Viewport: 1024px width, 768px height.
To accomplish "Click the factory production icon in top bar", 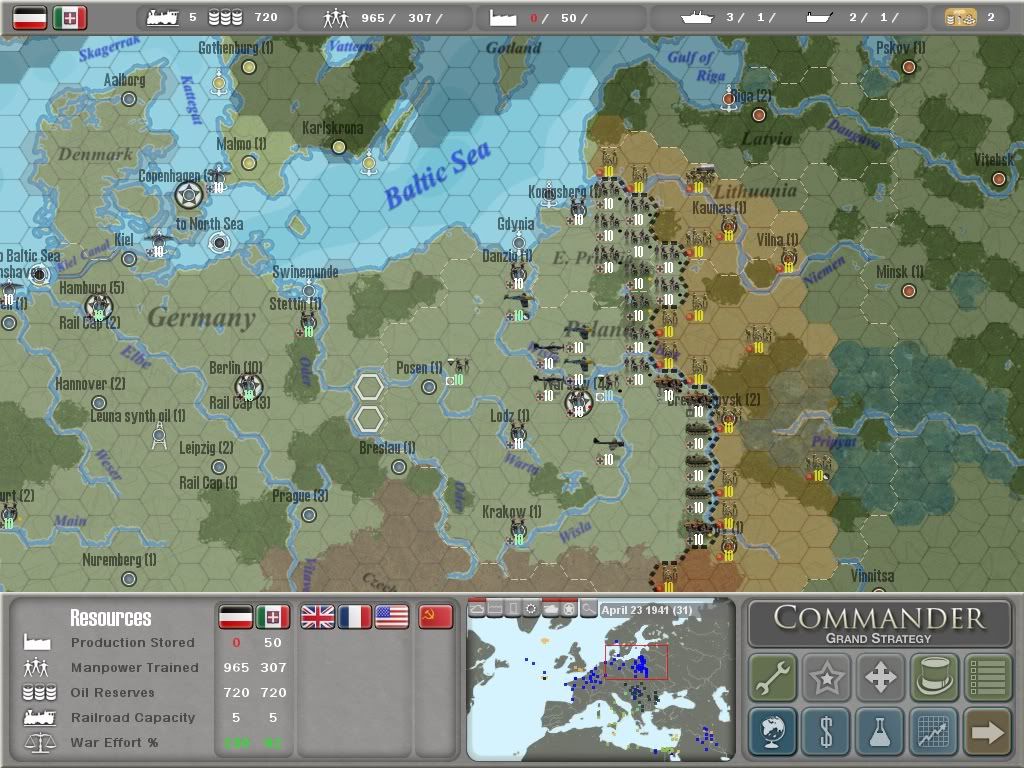I will (x=503, y=18).
